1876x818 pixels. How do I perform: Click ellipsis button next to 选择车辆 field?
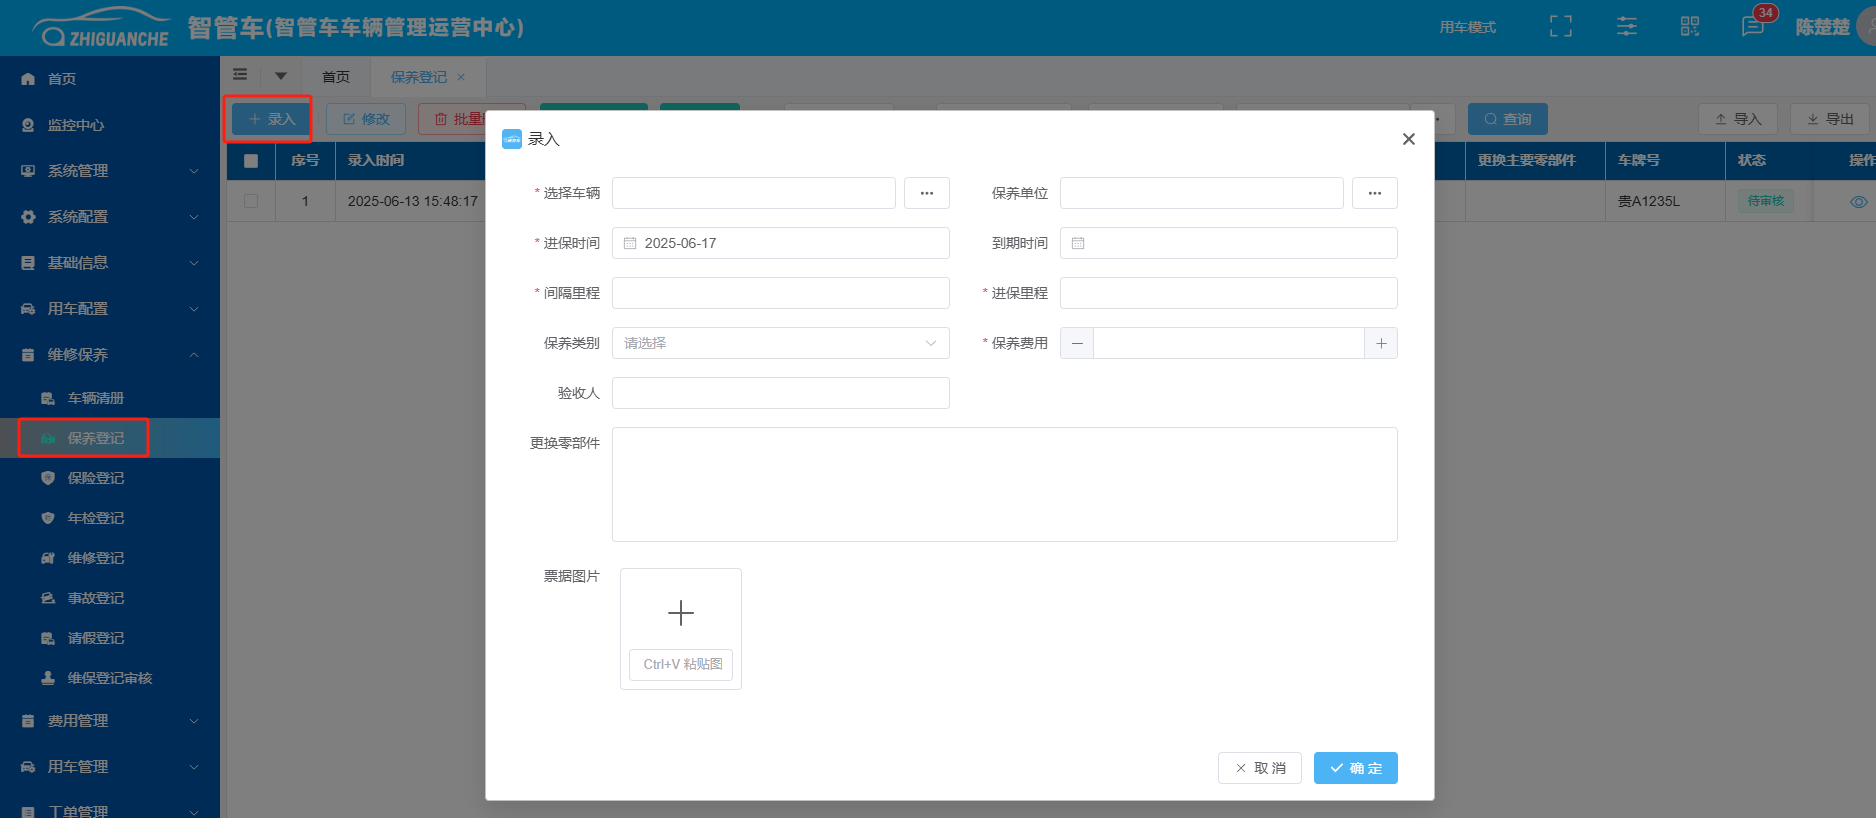[x=927, y=193]
